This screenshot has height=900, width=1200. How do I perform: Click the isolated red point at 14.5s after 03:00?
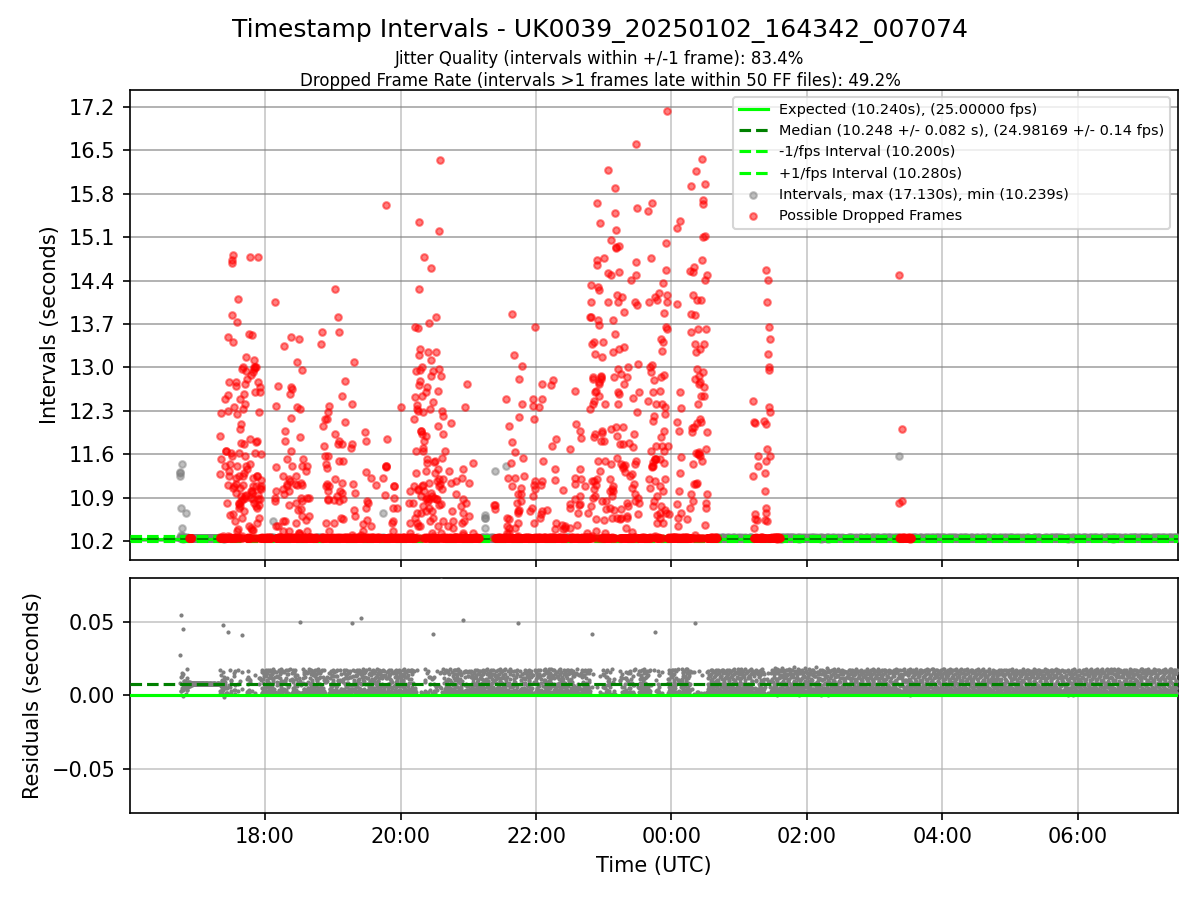(899, 275)
